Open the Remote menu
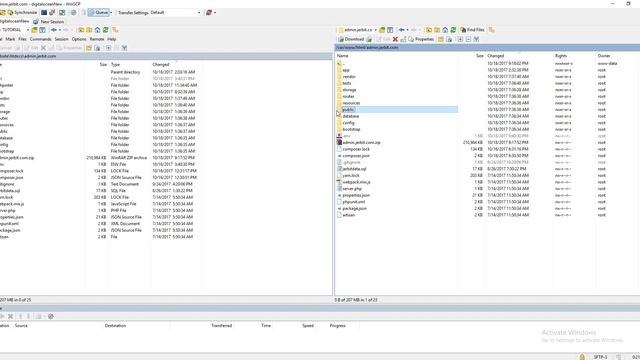This screenshot has width=640, height=360. [97, 39]
